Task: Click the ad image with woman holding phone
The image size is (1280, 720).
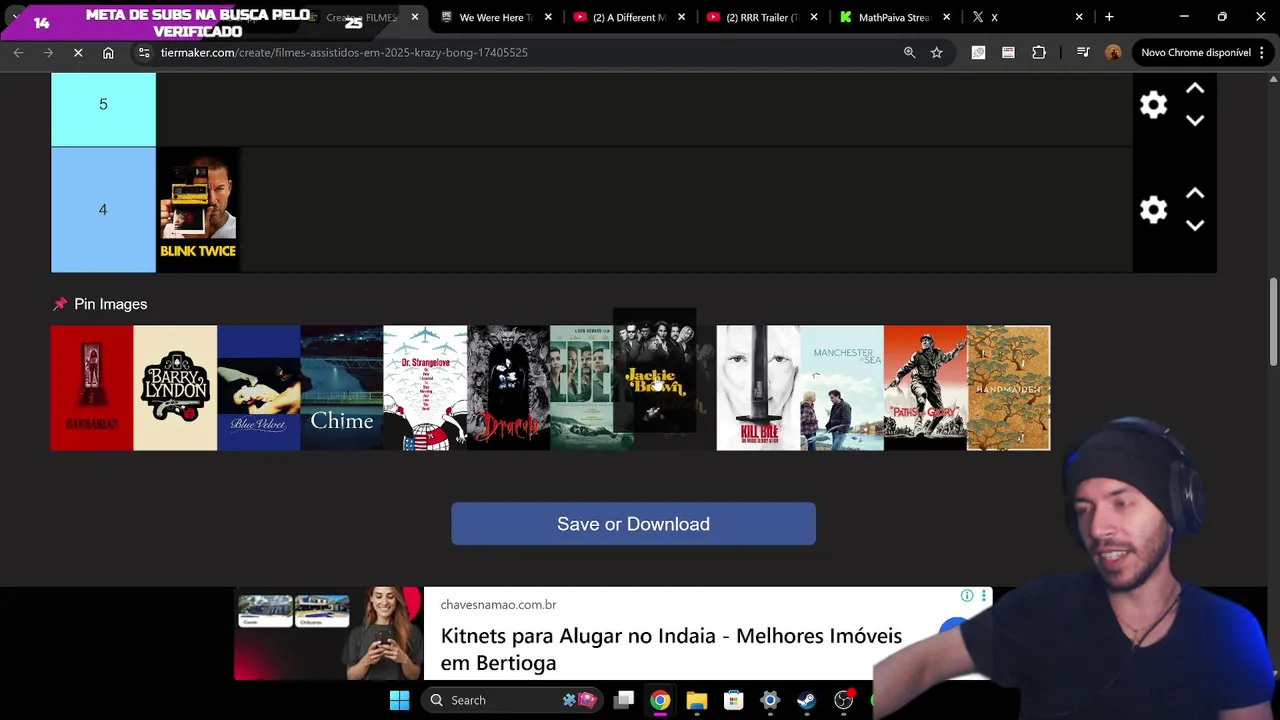Action: click(x=328, y=634)
